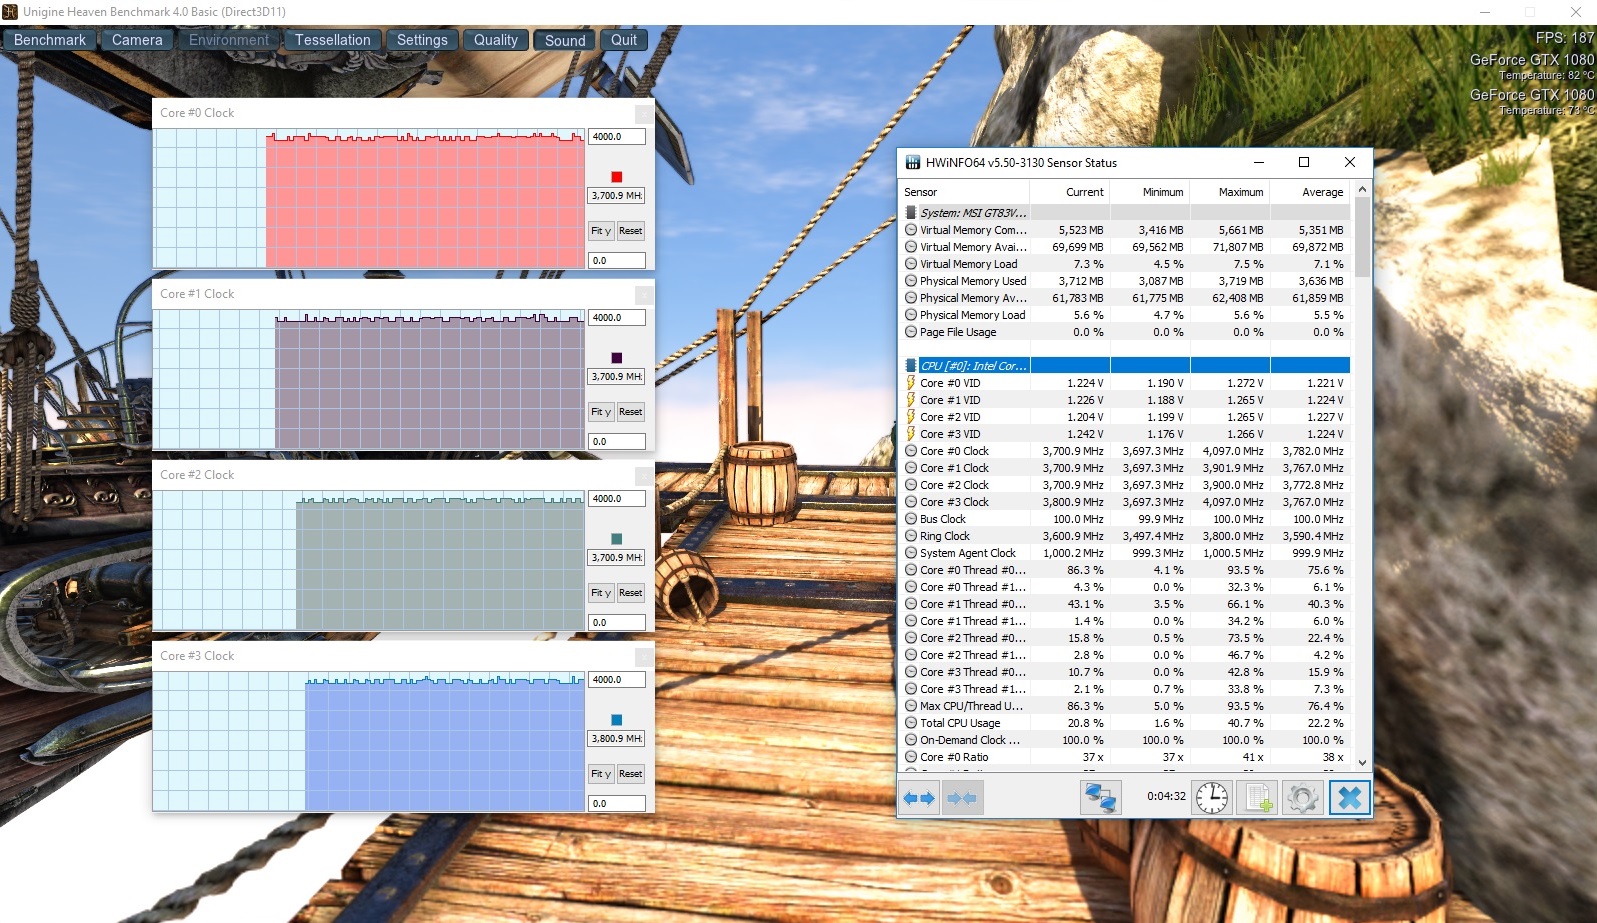The height and width of the screenshot is (923, 1597).
Task: Click the sensor list scroll down arrow
Action: (x=1362, y=763)
